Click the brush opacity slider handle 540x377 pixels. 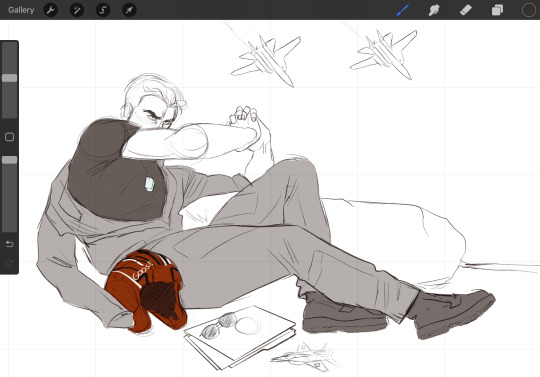click(x=10, y=160)
